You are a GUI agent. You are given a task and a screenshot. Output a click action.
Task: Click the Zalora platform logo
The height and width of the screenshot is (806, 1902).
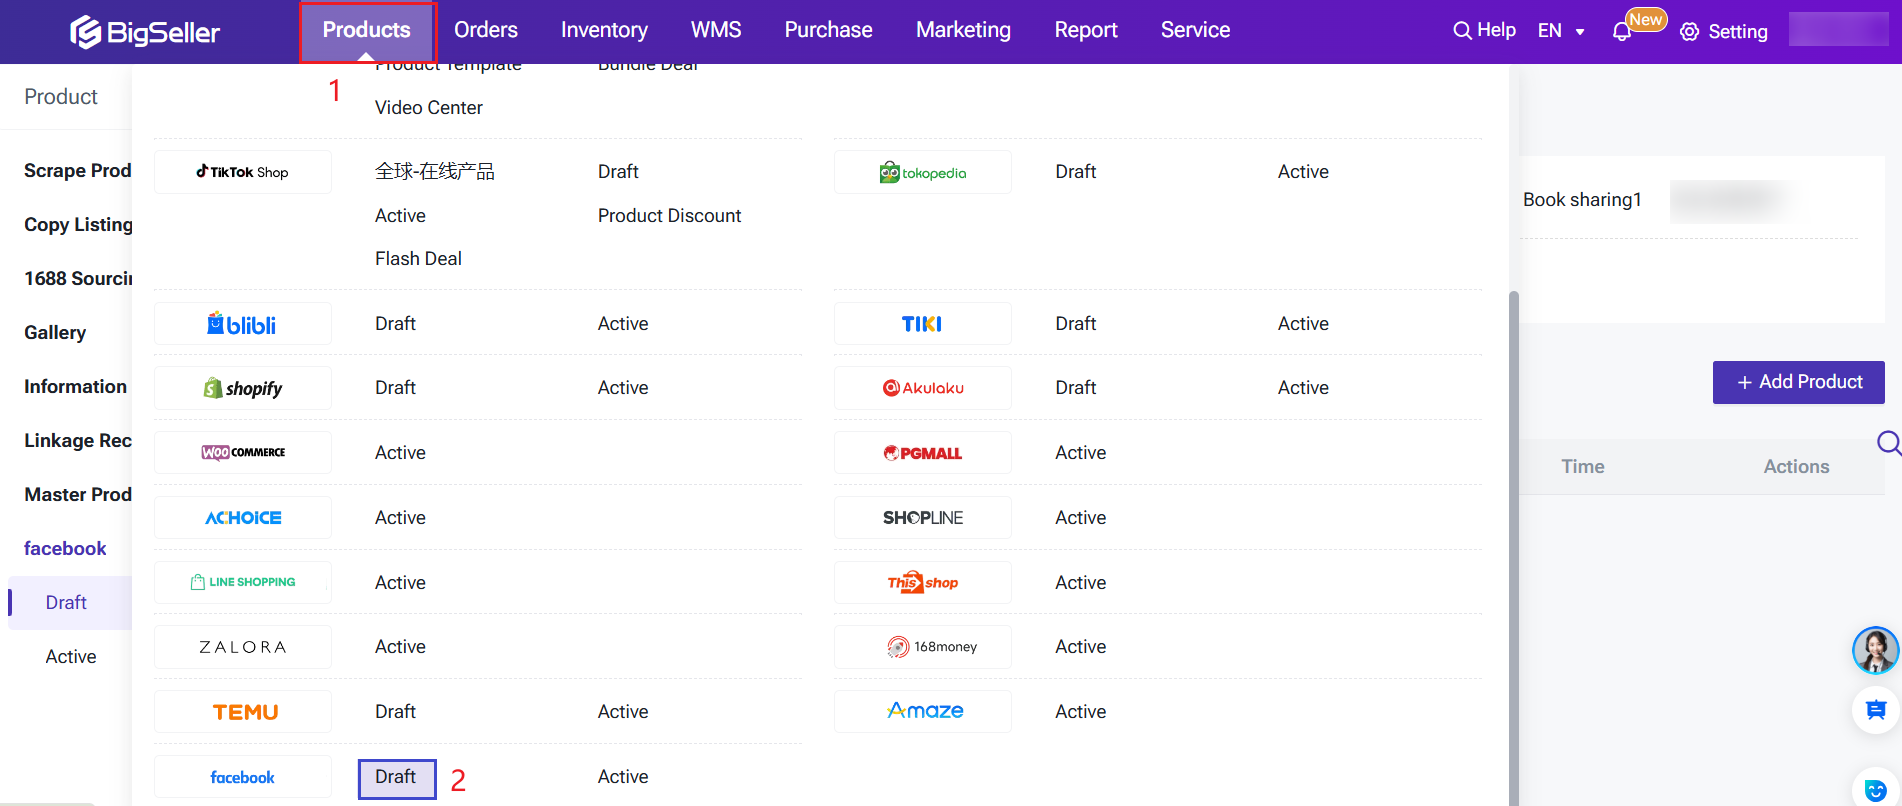pyautogui.click(x=243, y=647)
